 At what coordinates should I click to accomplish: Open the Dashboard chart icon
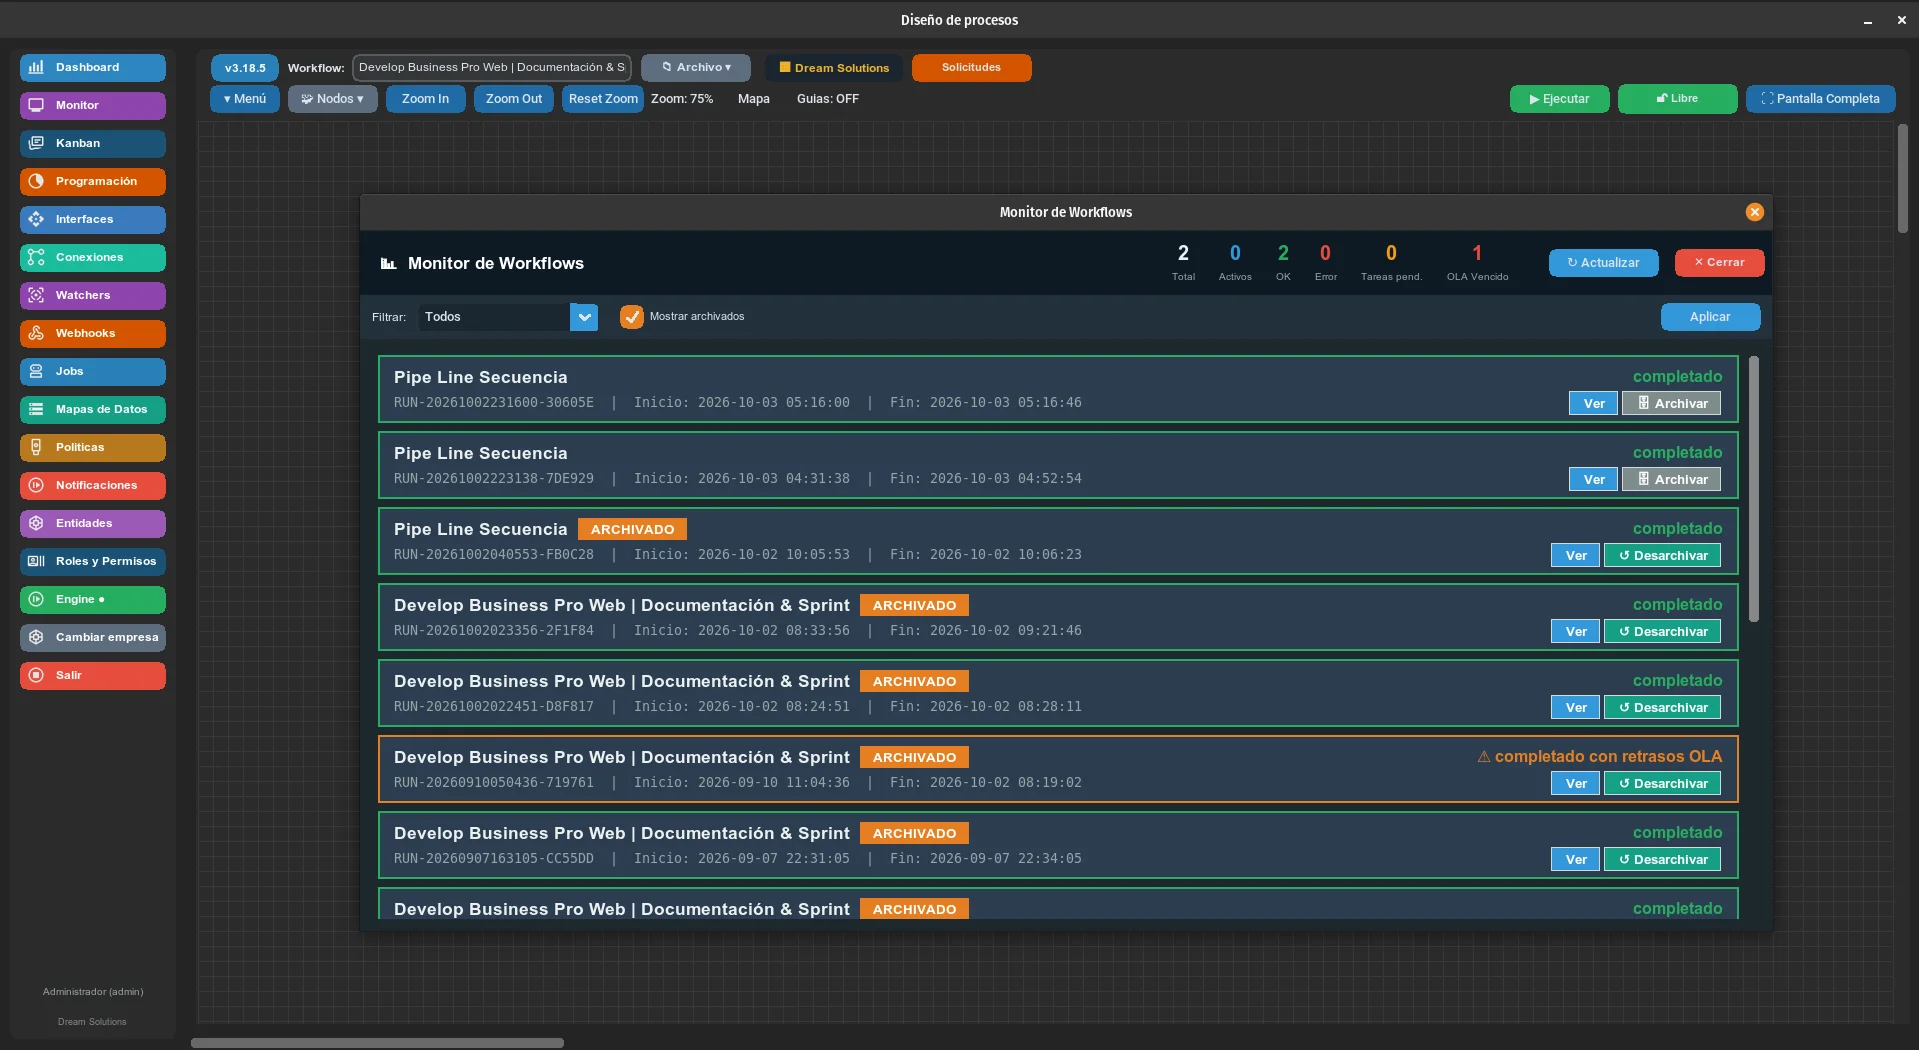tap(36, 68)
